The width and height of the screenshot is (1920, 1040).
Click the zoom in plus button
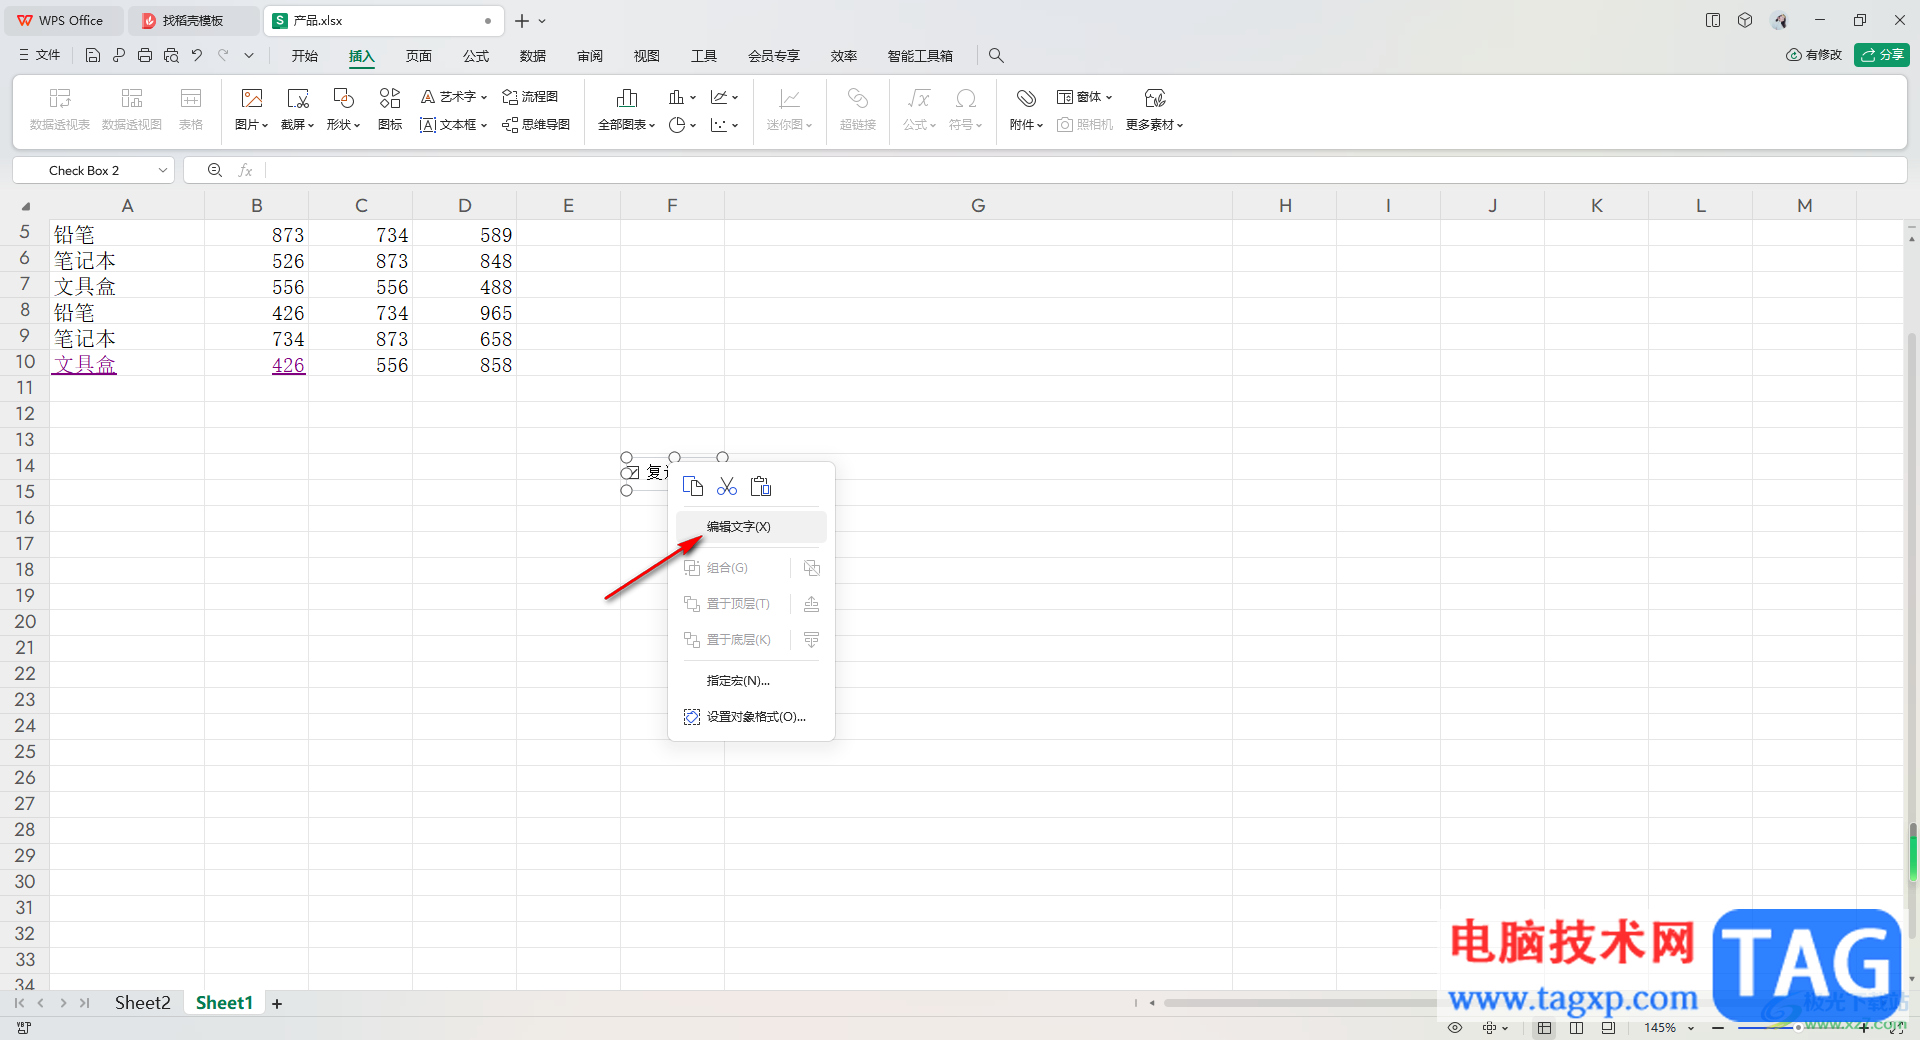(1864, 1028)
